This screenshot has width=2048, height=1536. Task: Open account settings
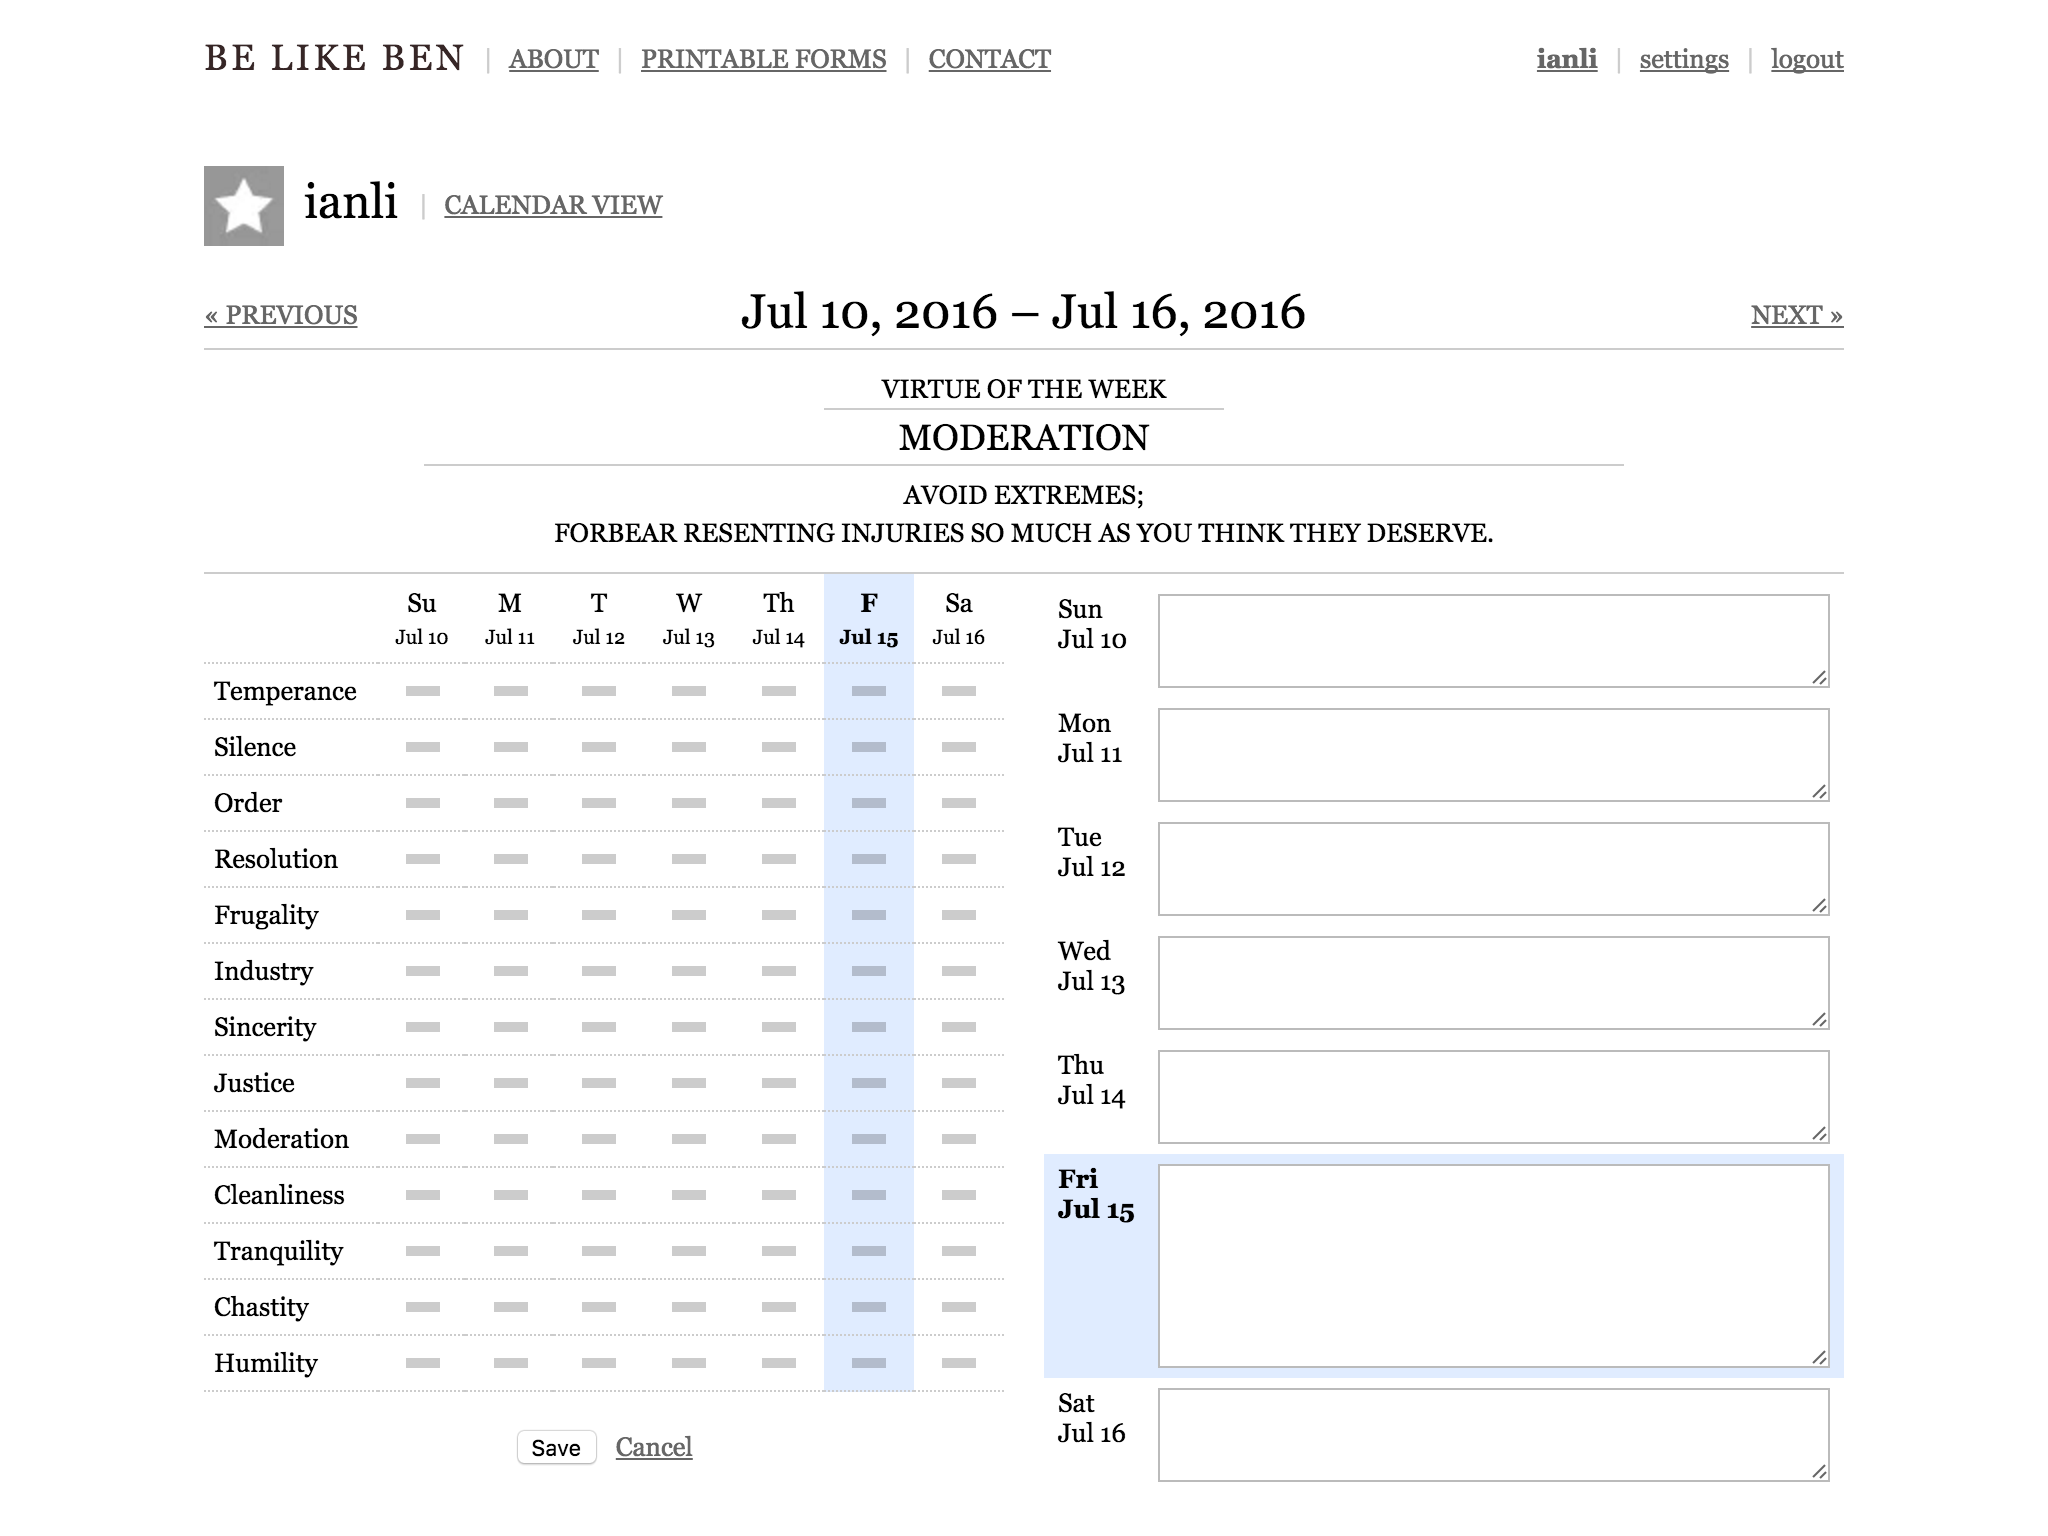pos(1684,59)
